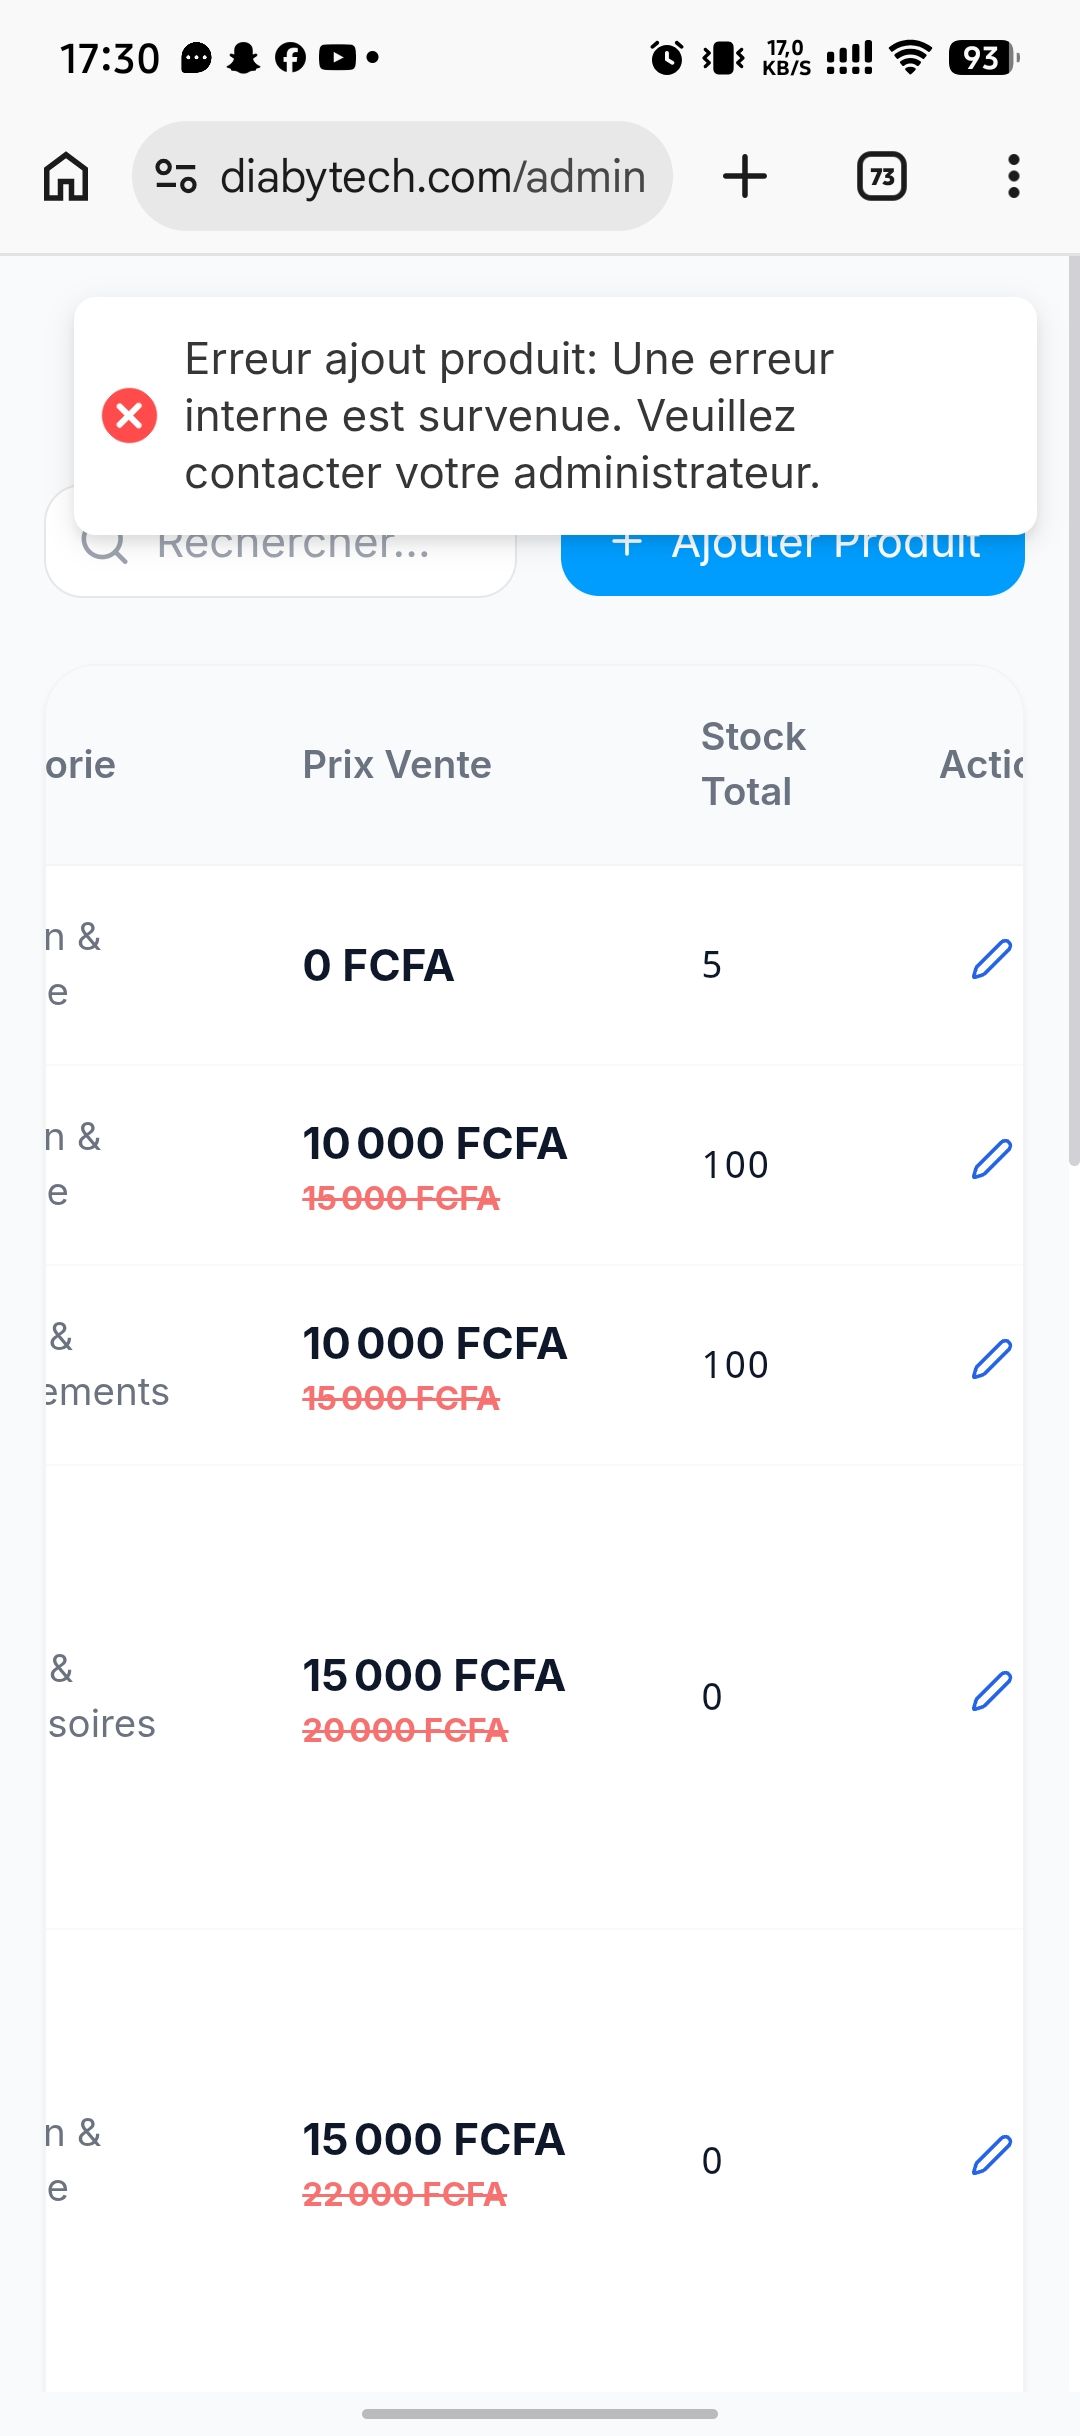
Task: Sort by Stock Total column header
Action: coord(753,764)
